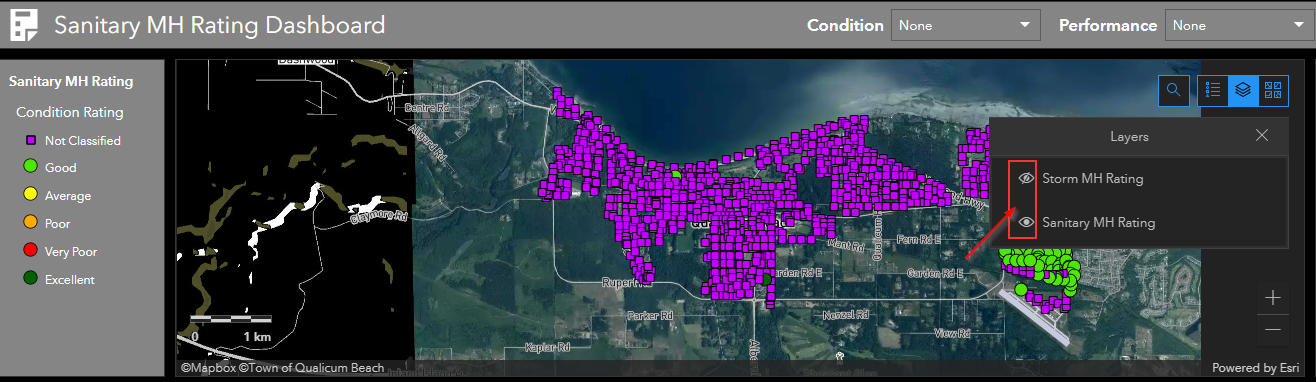Click the Excellent dark green legend symbol
1316x382 pixels.
(x=31, y=279)
